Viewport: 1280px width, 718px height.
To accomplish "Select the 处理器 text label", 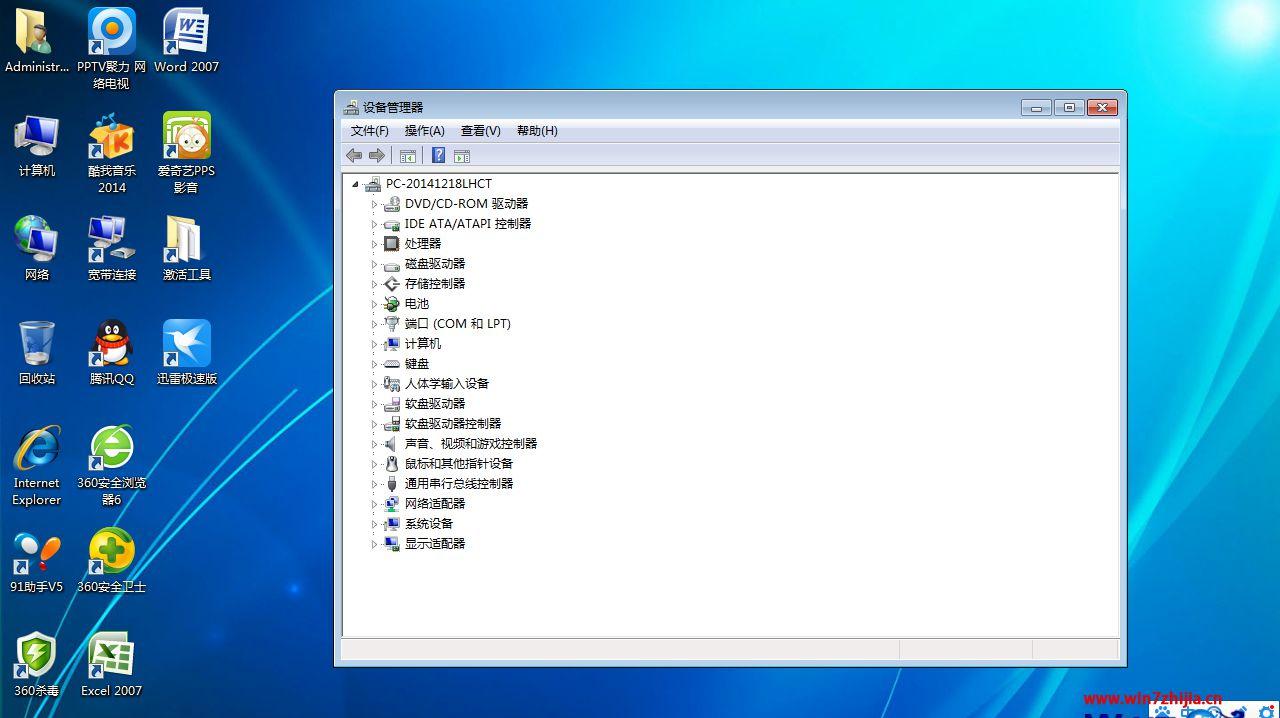I will (423, 244).
